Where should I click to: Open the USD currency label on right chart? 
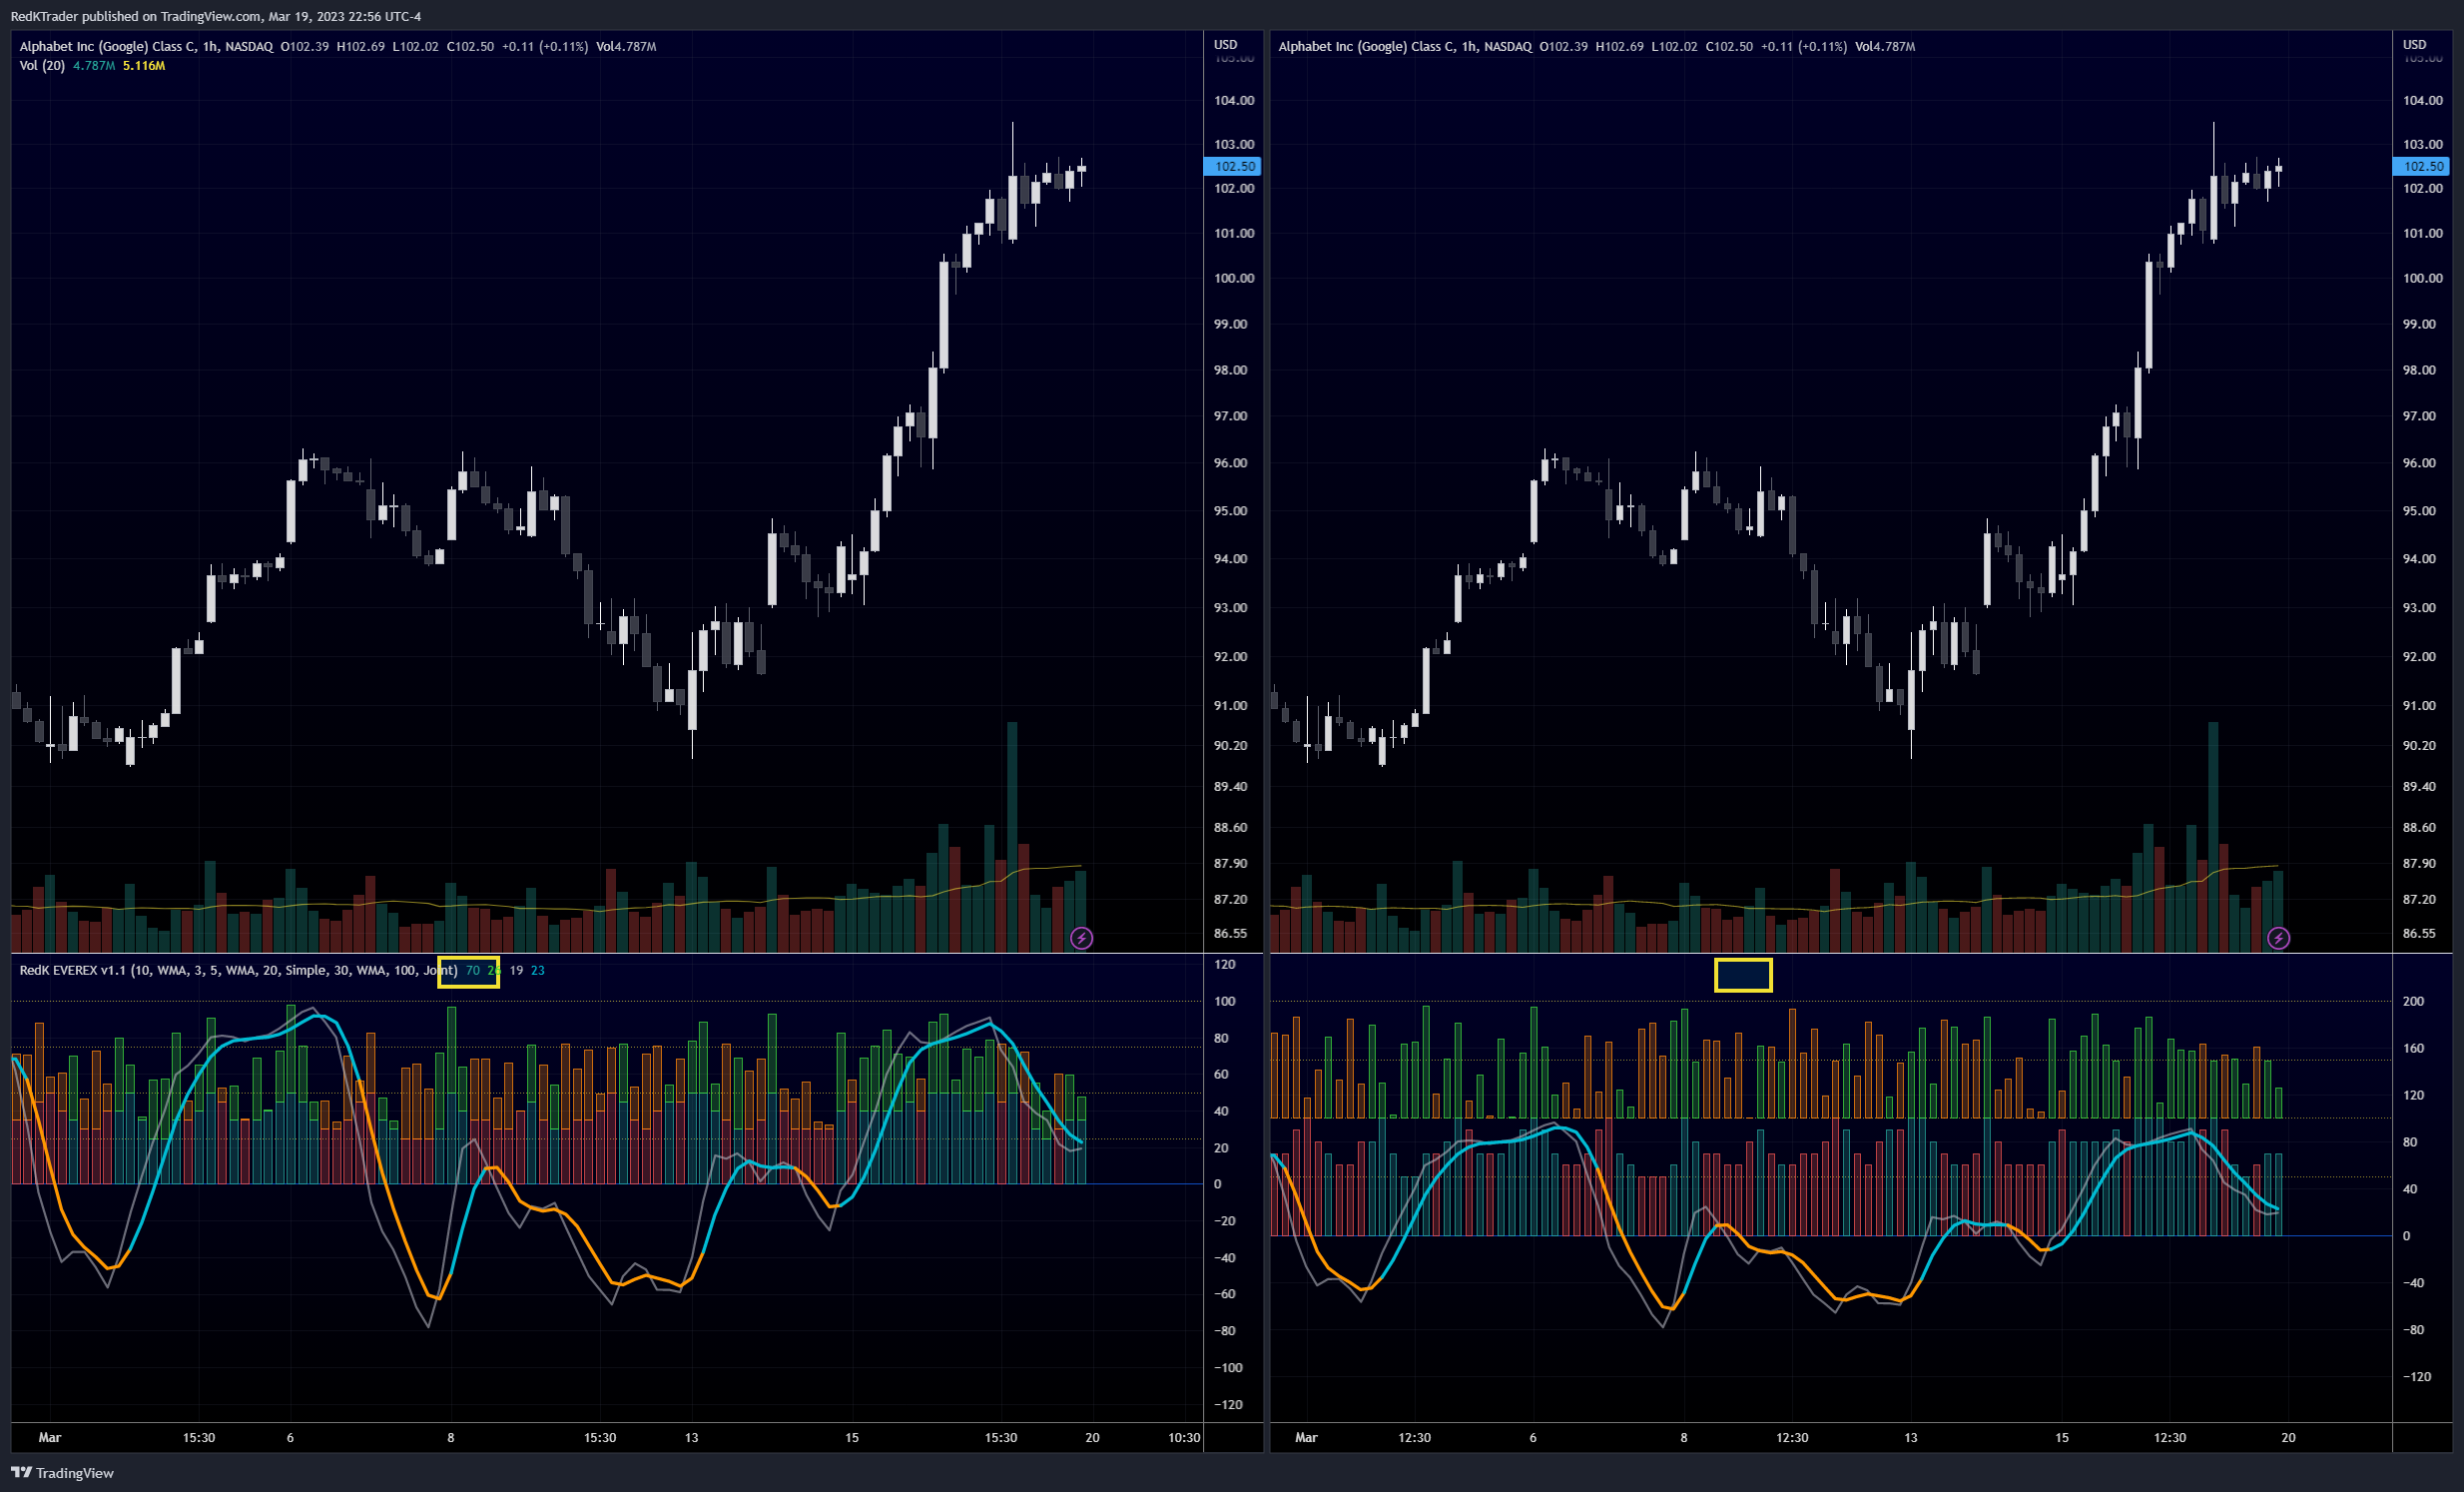(x=2414, y=45)
